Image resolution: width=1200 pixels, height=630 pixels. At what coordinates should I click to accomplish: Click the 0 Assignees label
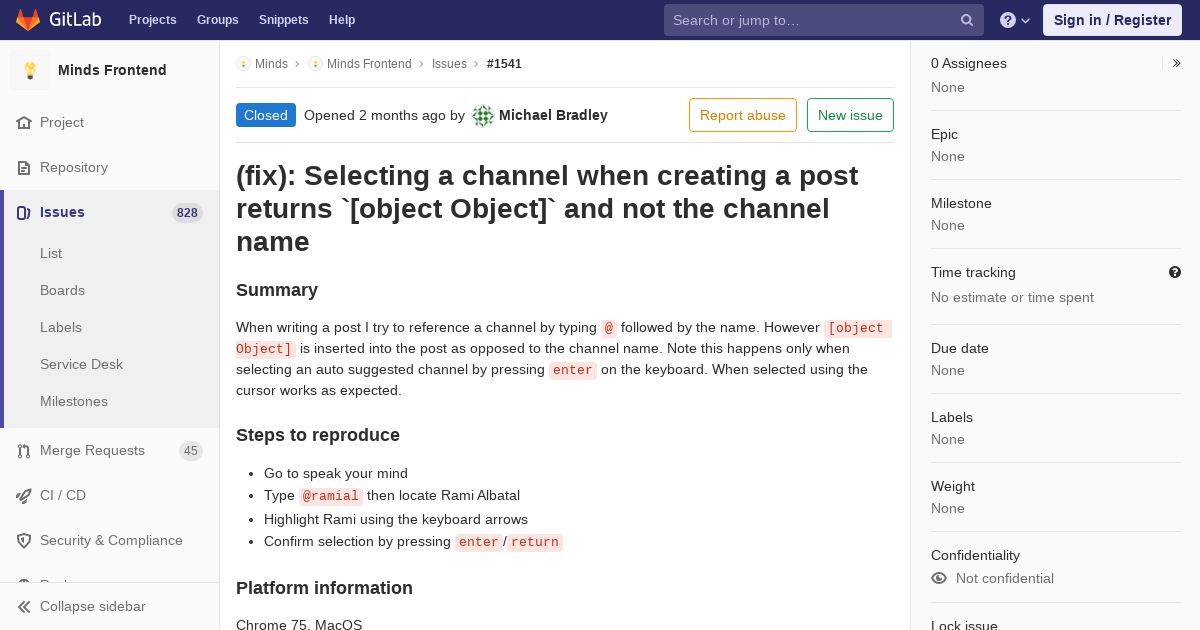tap(969, 63)
